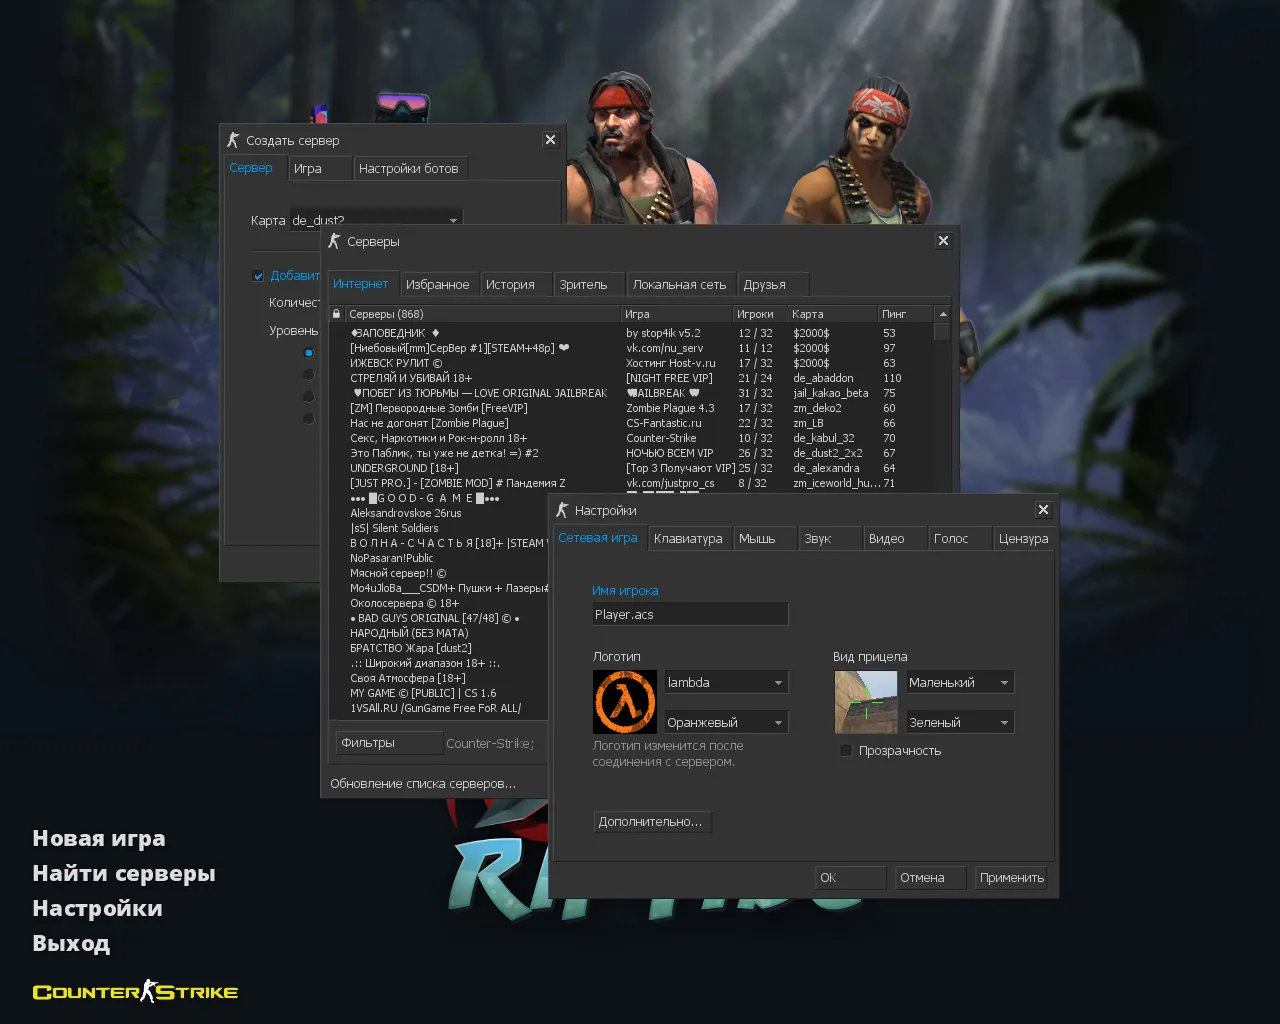Click the orange lambda logo preview
This screenshot has height=1024, width=1280.
click(624, 701)
